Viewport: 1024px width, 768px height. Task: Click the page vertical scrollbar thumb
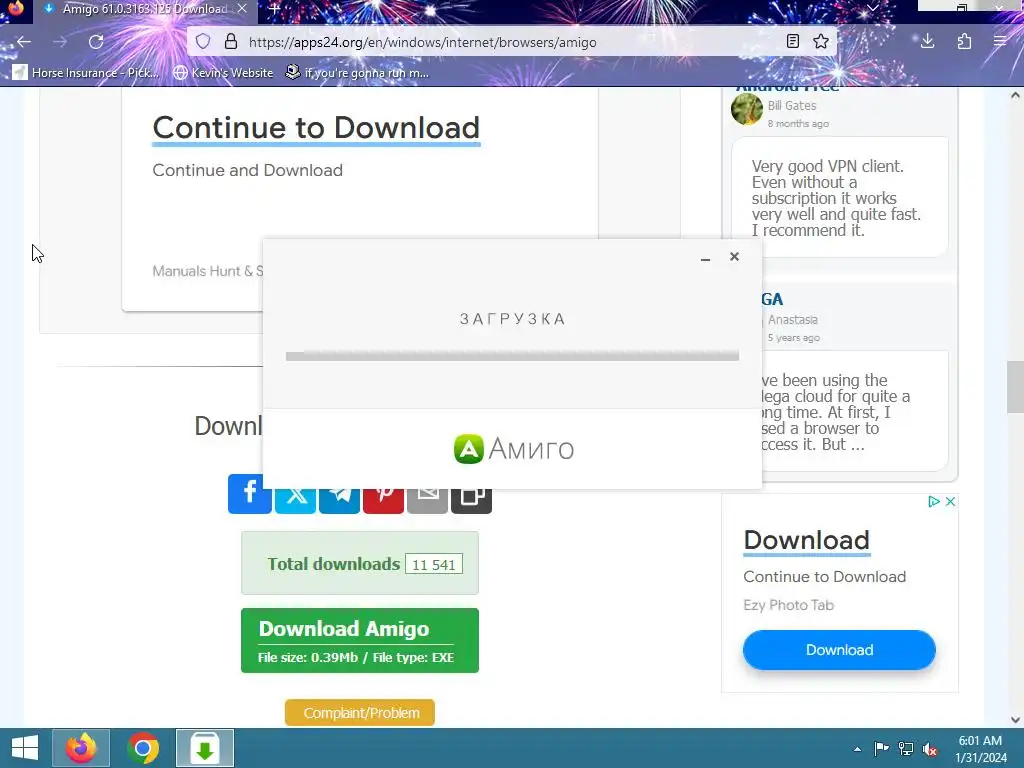[x=1015, y=387]
